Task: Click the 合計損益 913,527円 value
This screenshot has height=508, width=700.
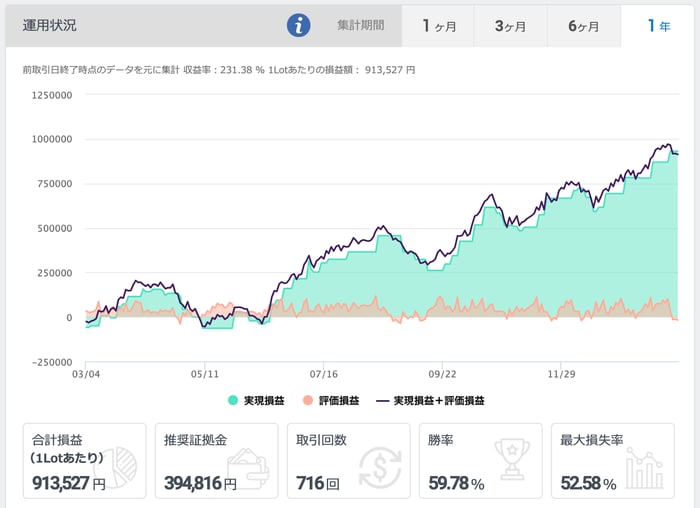Action: [x=69, y=484]
